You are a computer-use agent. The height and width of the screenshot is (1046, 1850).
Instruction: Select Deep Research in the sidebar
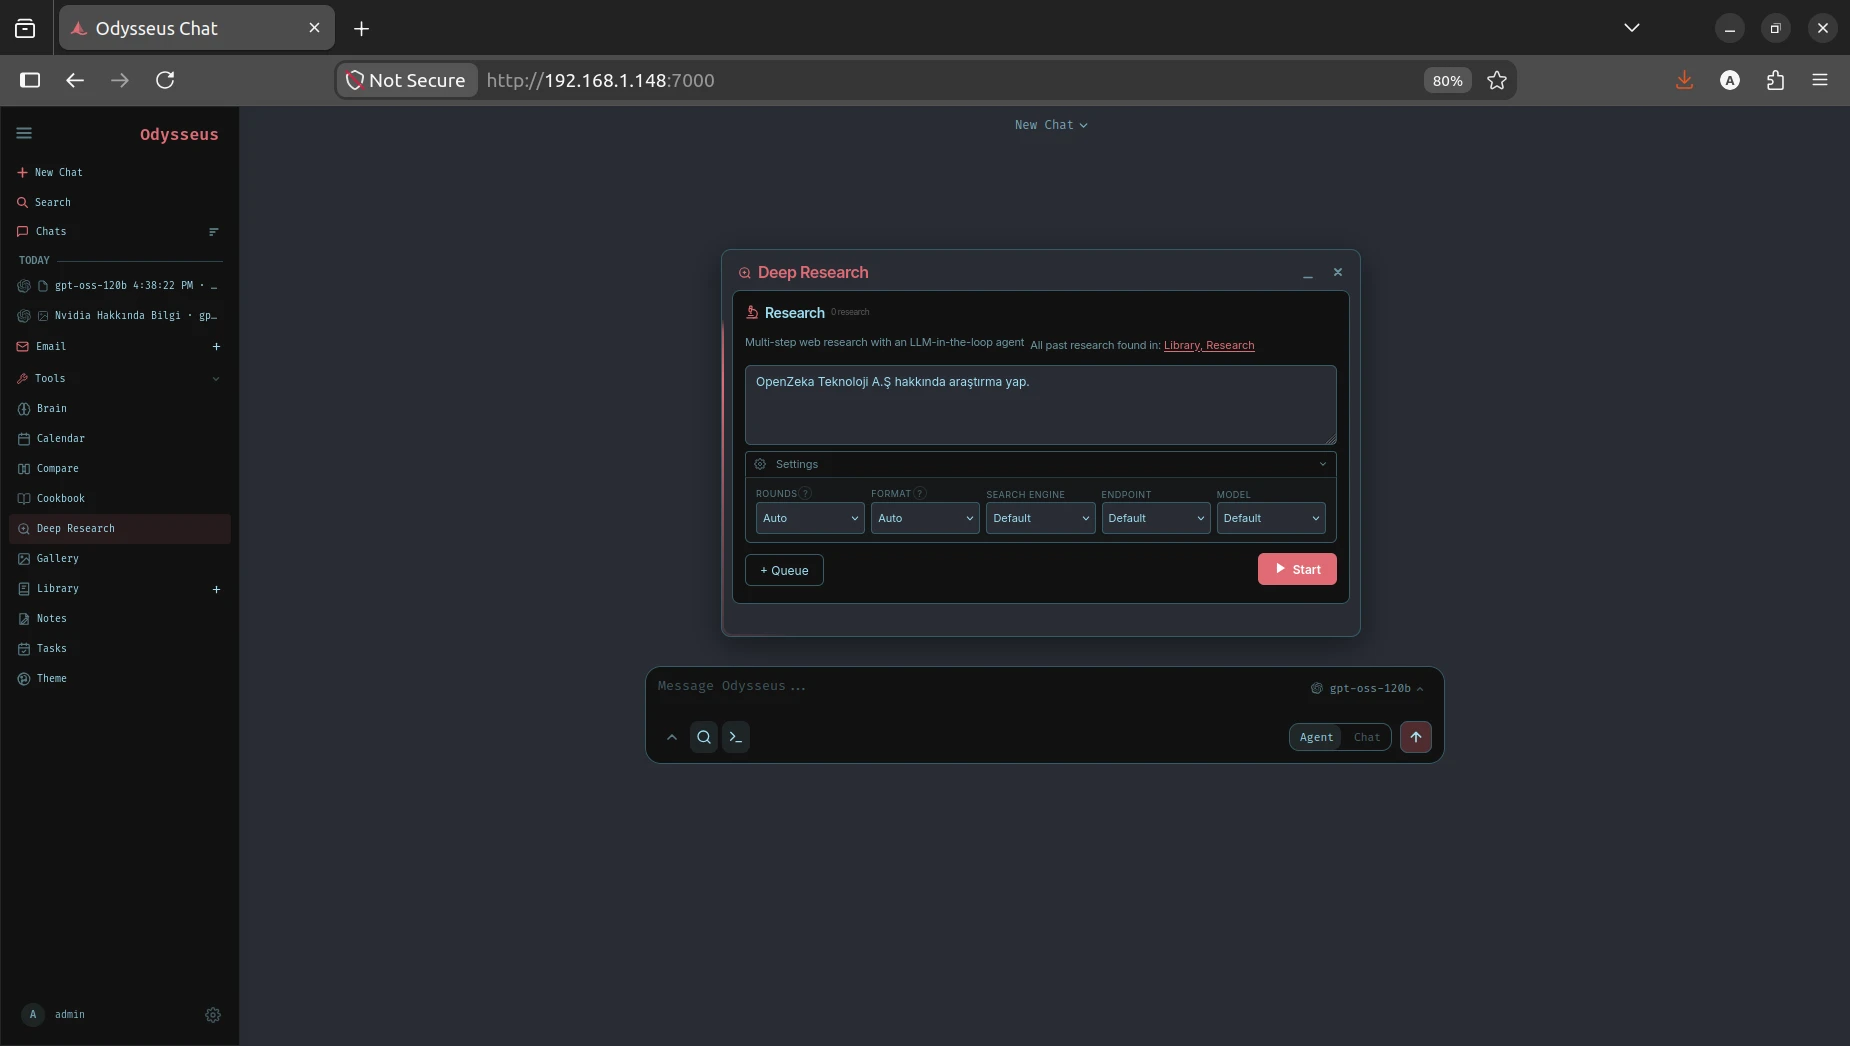pyautogui.click(x=120, y=529)
